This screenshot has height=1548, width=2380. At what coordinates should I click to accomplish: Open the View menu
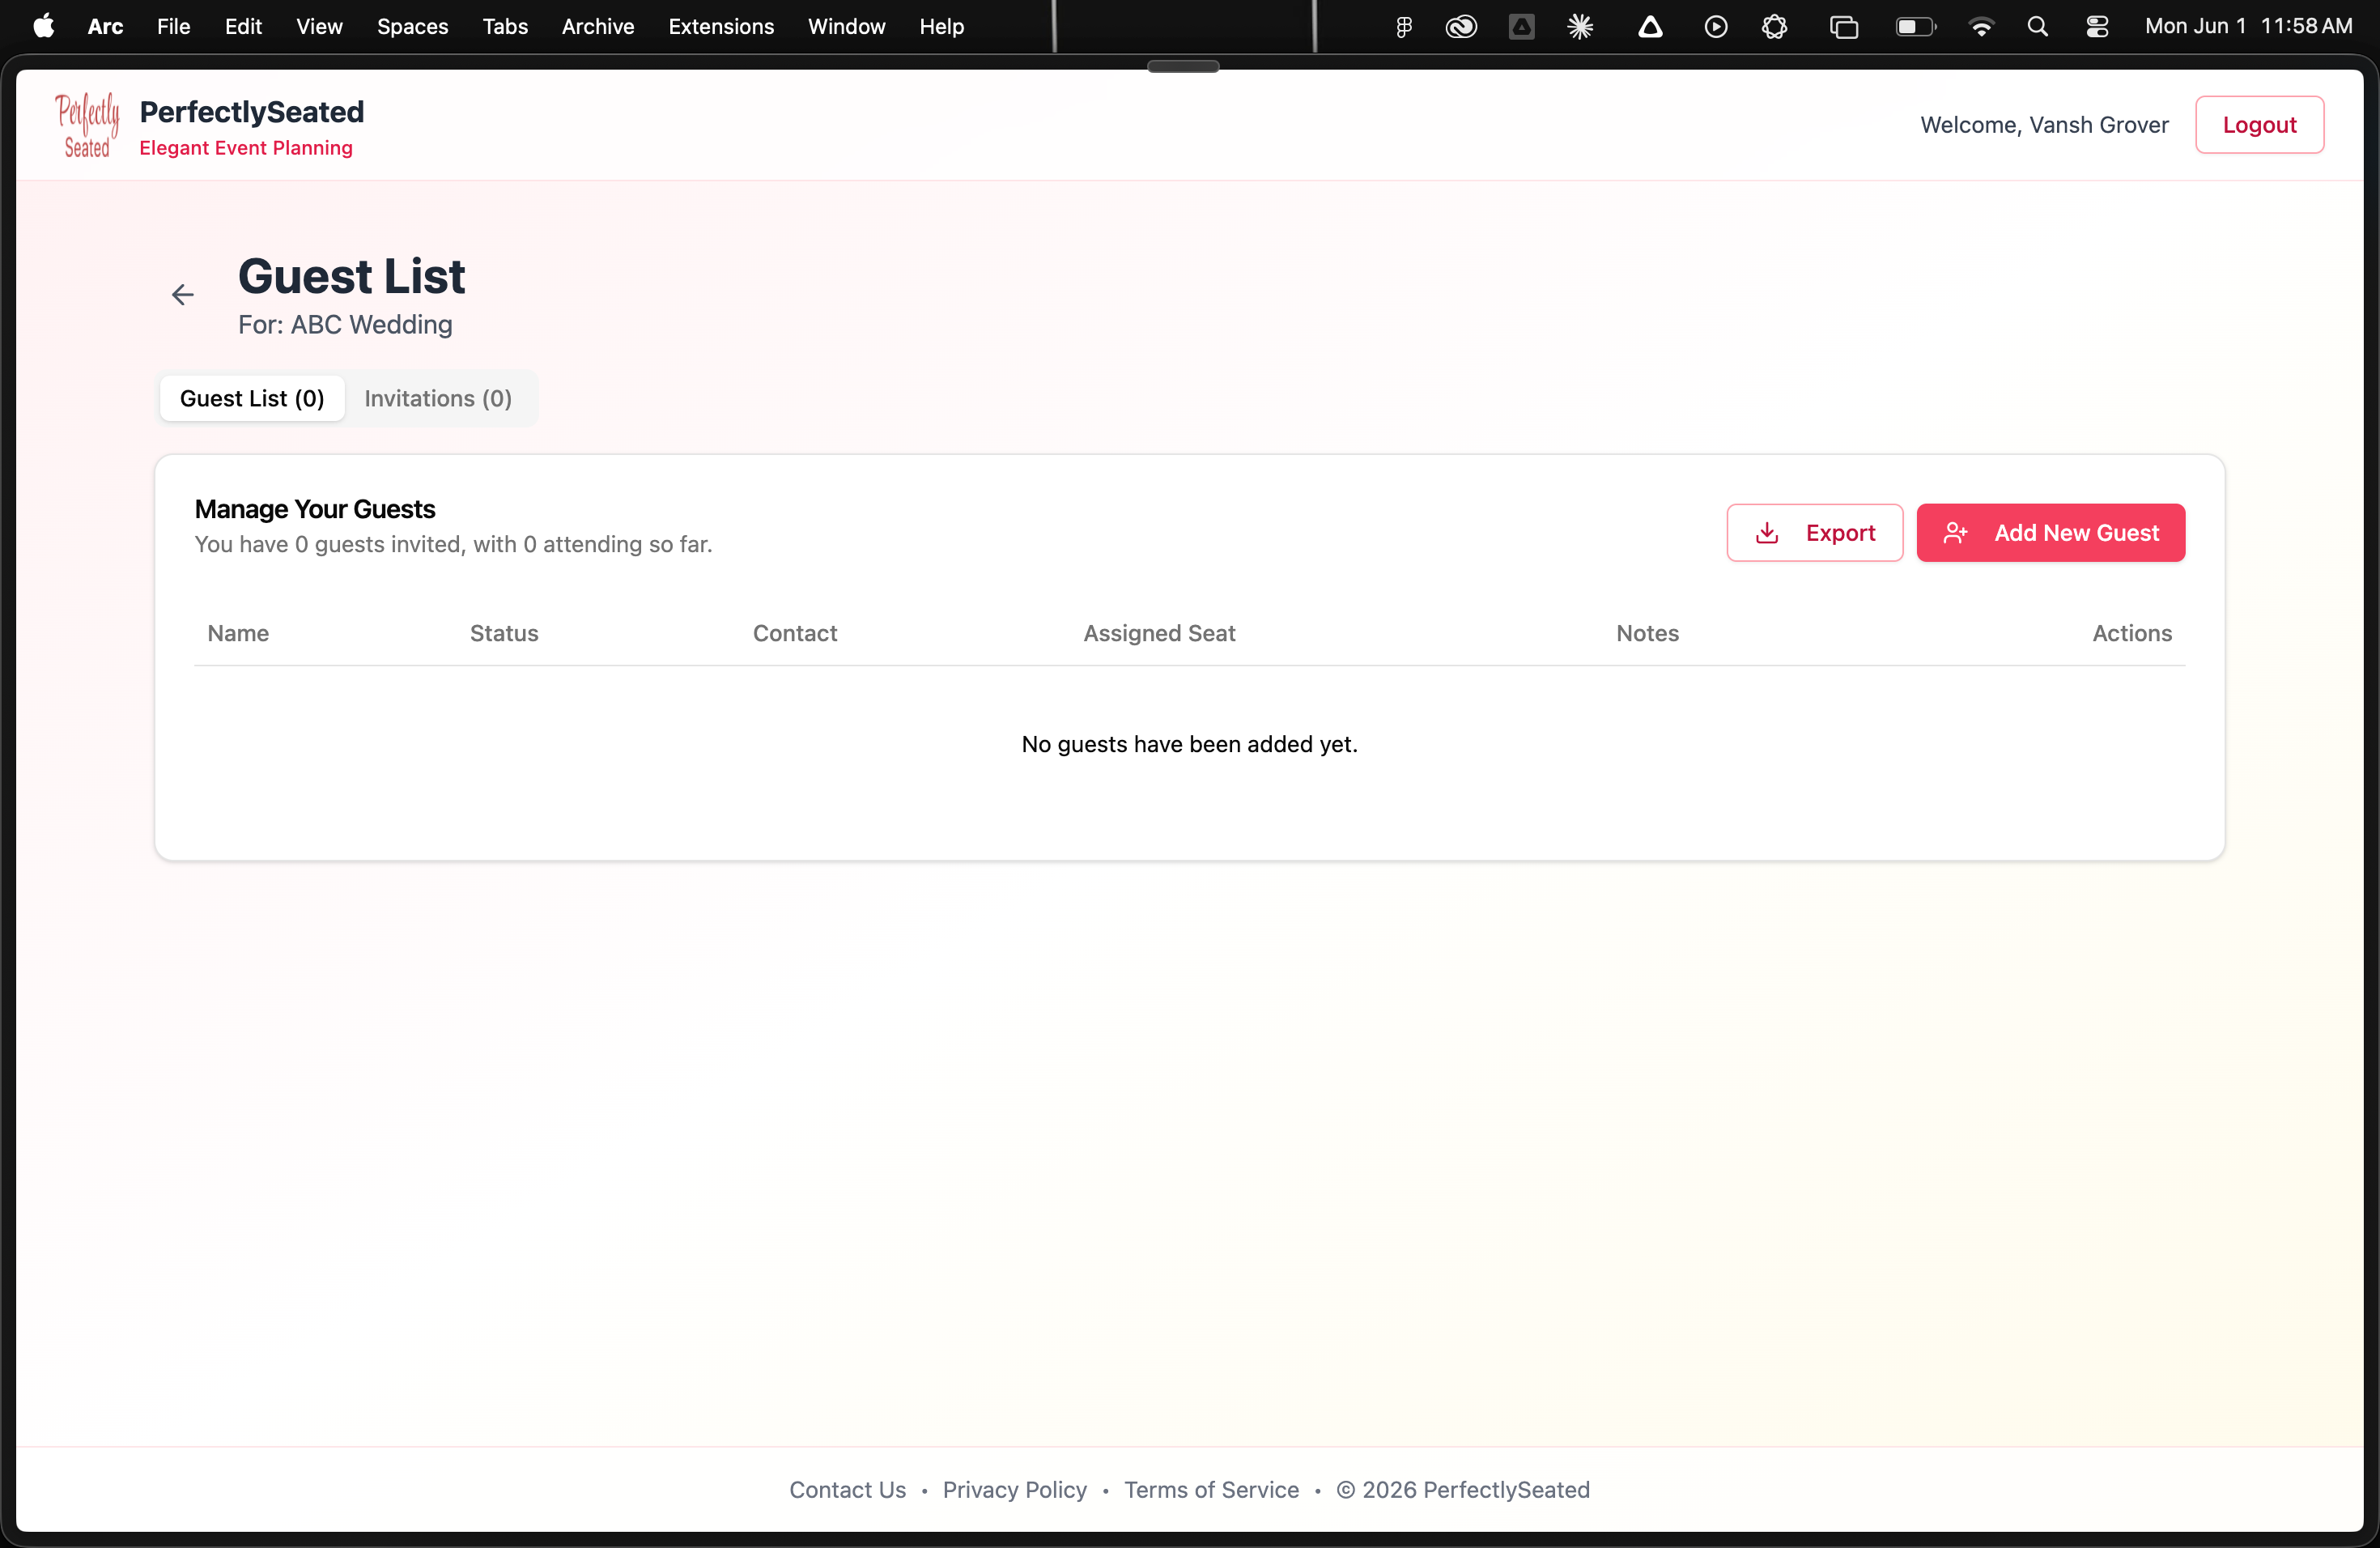pyautogui.click(x=319, y=27)
